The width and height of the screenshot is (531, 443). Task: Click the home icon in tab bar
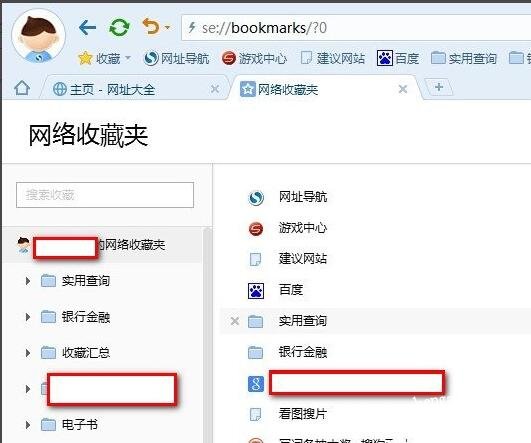22,89
